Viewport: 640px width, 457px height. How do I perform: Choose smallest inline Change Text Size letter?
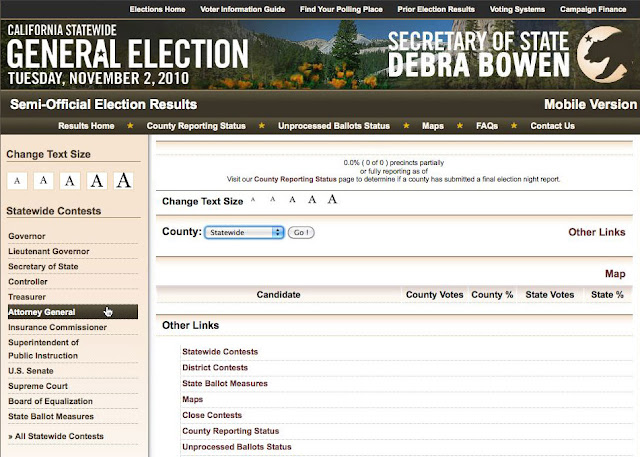point(253,200)
